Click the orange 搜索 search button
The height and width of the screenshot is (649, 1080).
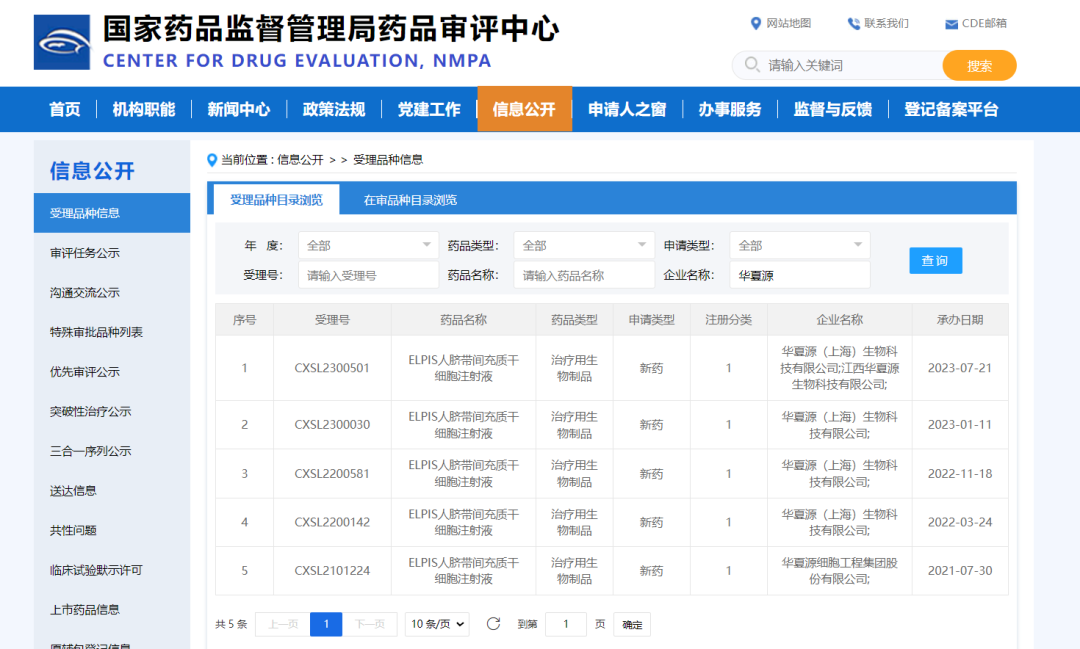(x=979, y=65)
